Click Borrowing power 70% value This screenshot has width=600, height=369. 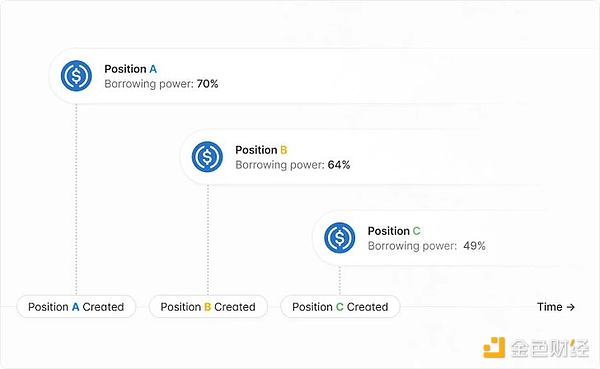[207, 84]
